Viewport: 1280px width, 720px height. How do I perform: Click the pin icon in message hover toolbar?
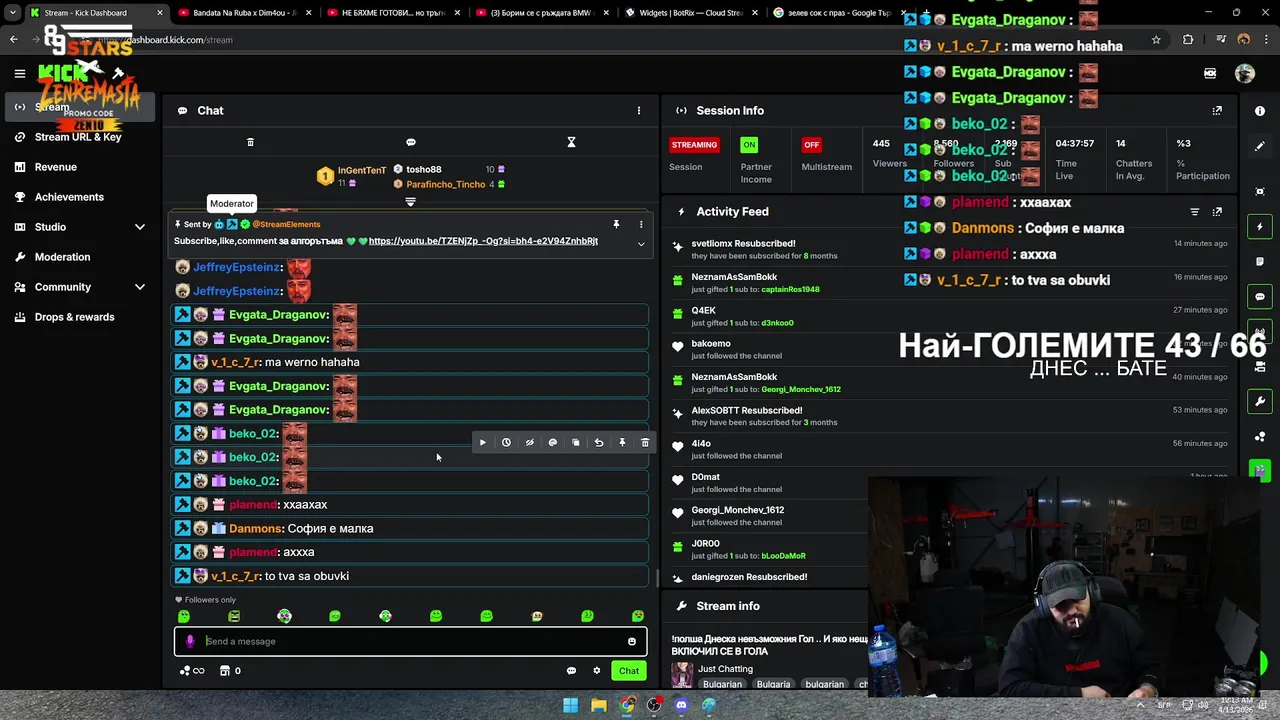coord(622,442)
